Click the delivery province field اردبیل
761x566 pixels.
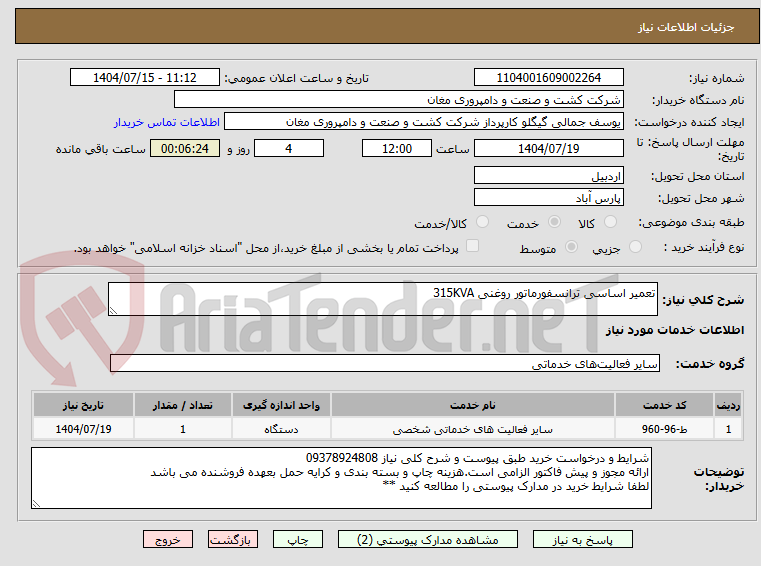(x=548, y=176)
